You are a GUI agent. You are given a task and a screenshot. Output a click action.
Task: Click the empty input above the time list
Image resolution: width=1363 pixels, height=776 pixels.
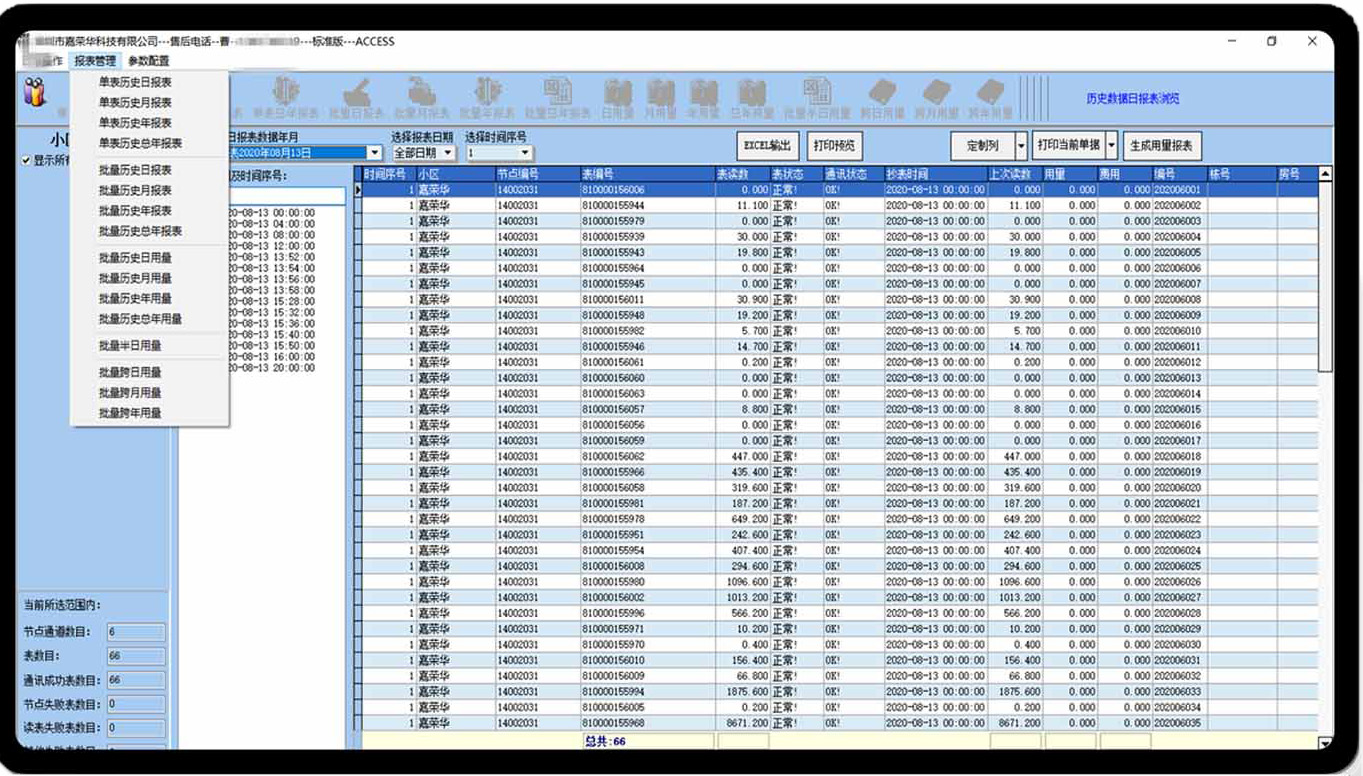(288, 196)
